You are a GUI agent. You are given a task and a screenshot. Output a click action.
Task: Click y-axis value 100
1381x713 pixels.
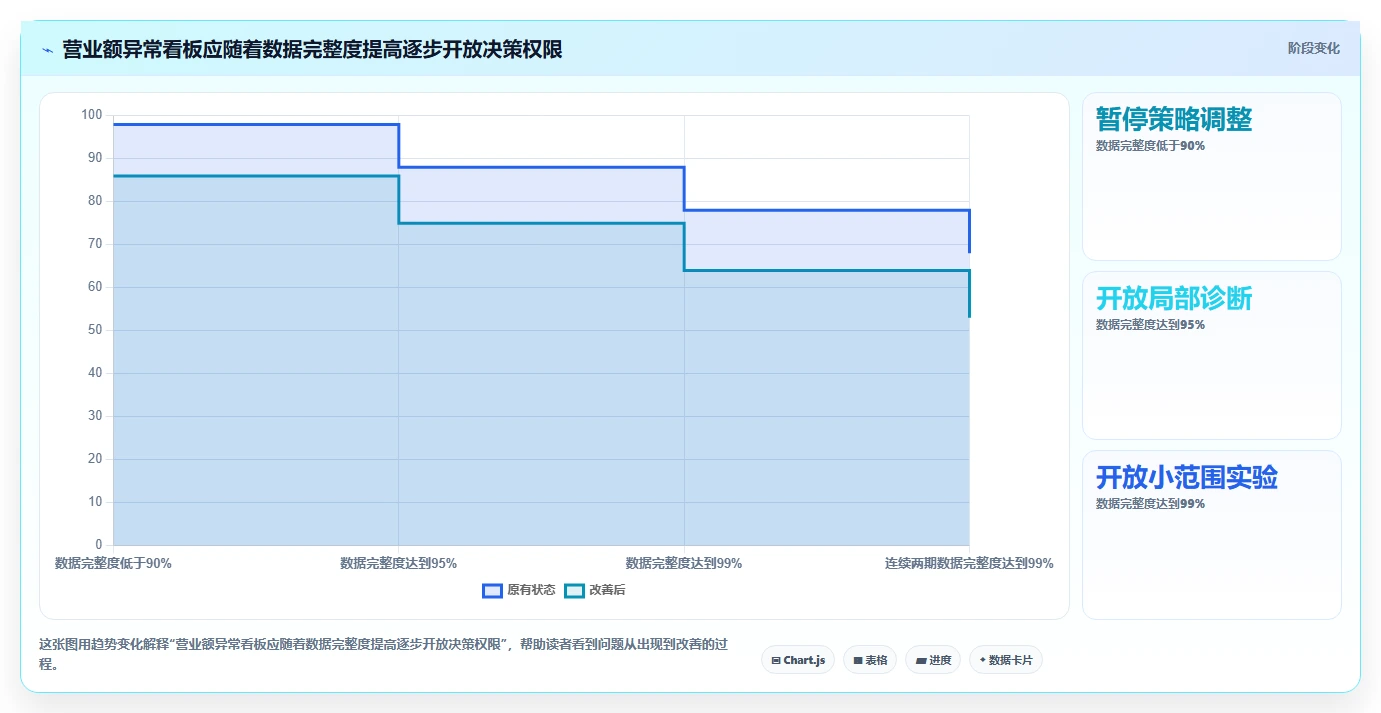(x=92, y=115)
